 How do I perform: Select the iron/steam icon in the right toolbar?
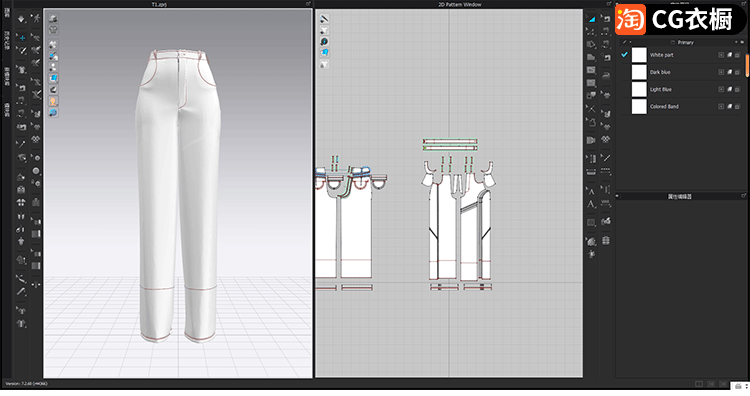click(x=606, y=75)
